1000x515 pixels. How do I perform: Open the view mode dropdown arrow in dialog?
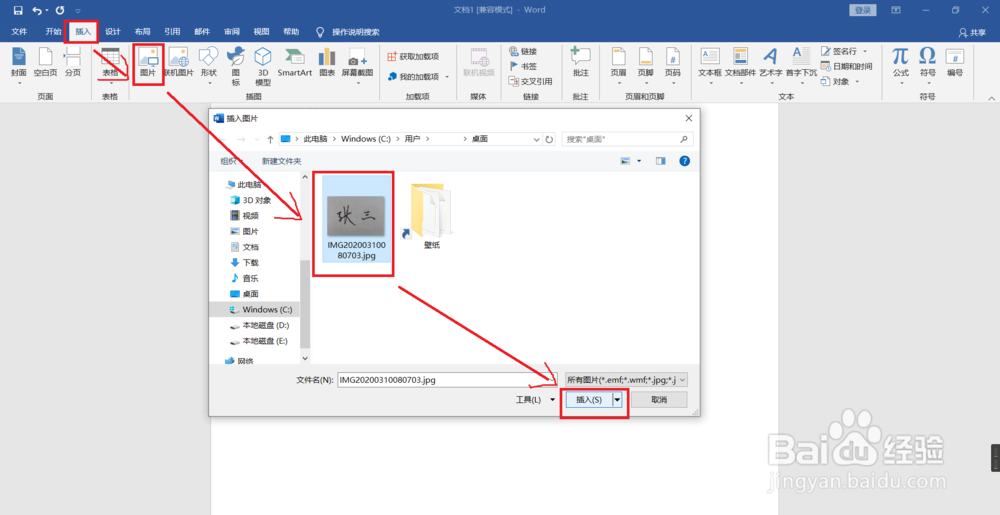click(x=639, y=161)
